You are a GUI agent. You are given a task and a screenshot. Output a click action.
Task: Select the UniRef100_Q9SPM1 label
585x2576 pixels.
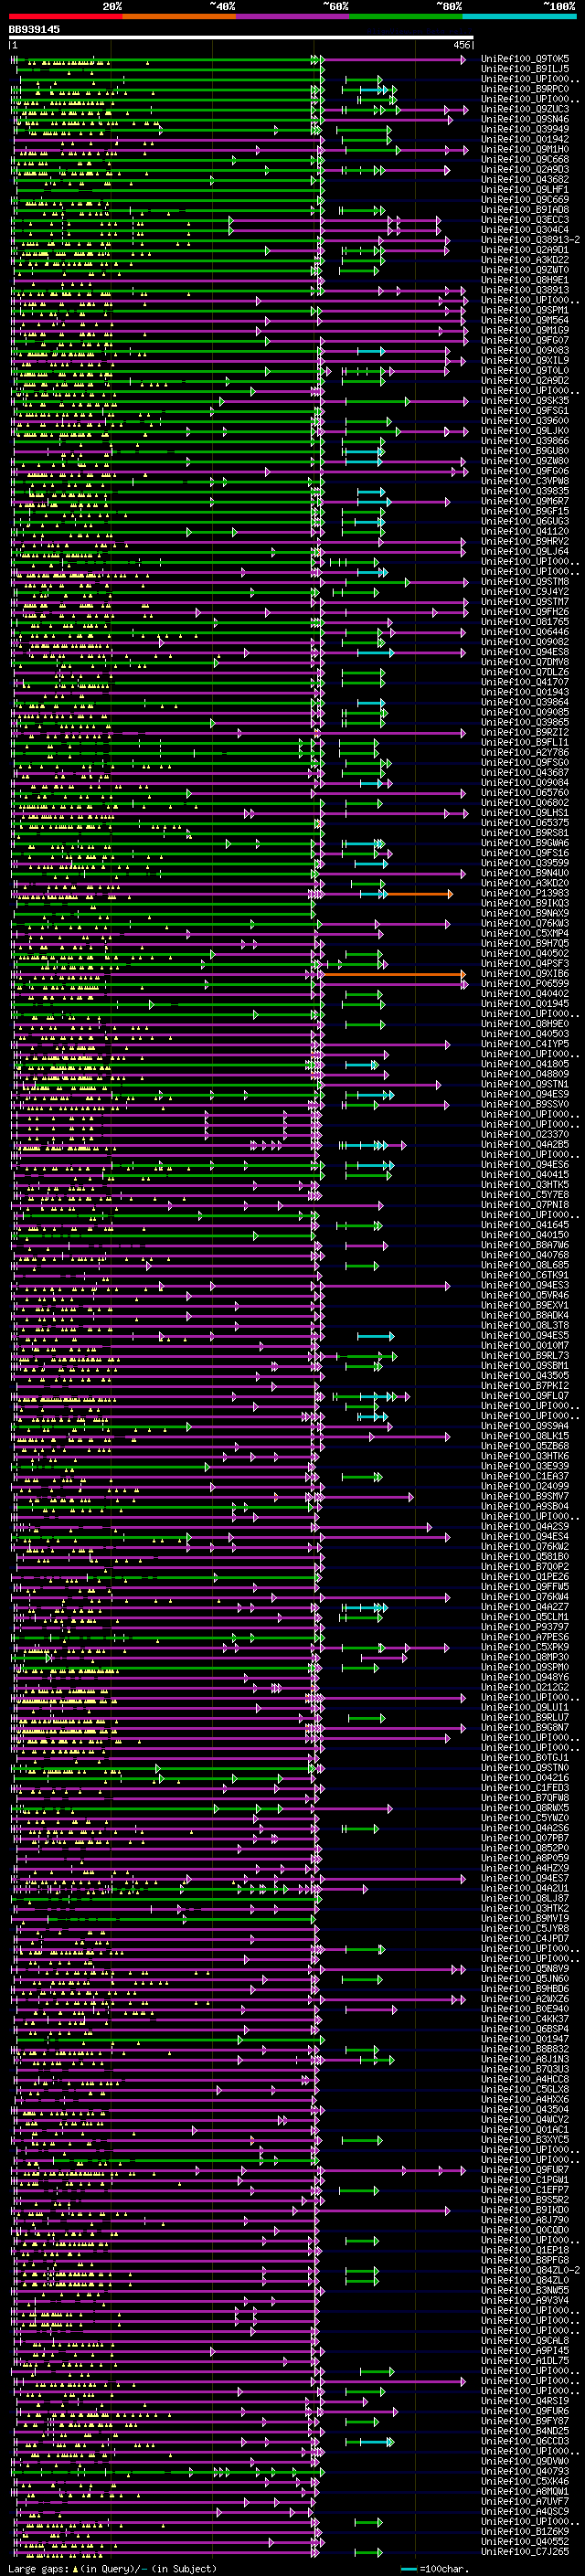[525, 310]
